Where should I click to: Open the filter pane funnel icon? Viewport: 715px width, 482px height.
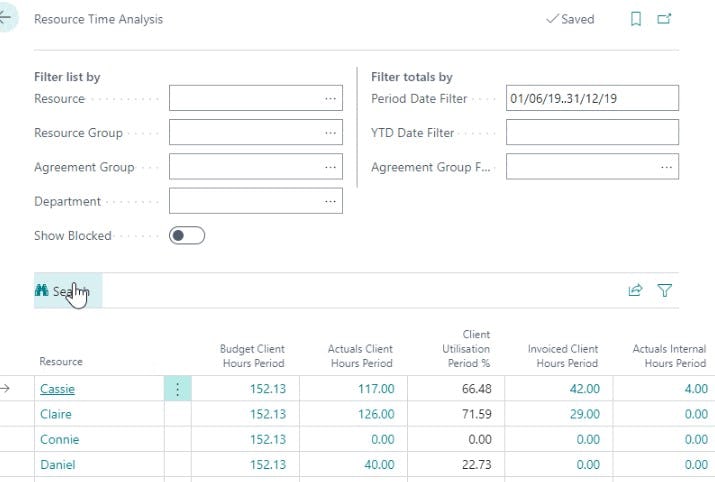[x=665, y=291]
